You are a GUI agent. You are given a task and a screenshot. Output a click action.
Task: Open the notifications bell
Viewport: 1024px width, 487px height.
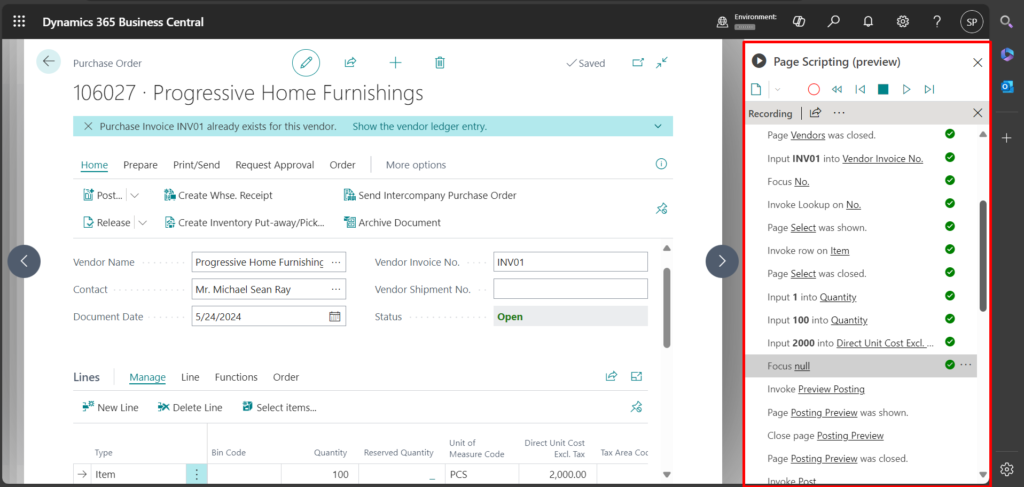coord(868,22)
